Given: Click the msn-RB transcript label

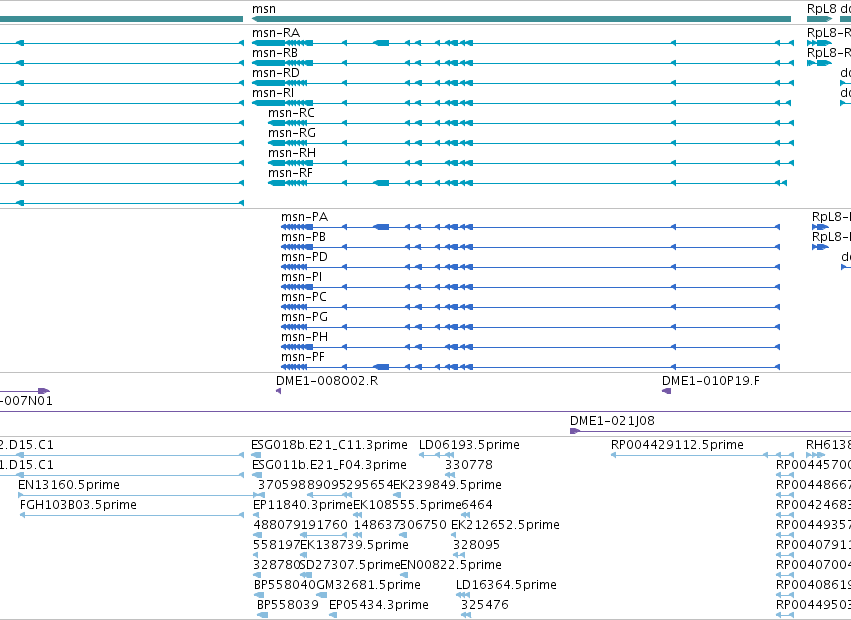Looking at the screenshot, I should point(275,53).
